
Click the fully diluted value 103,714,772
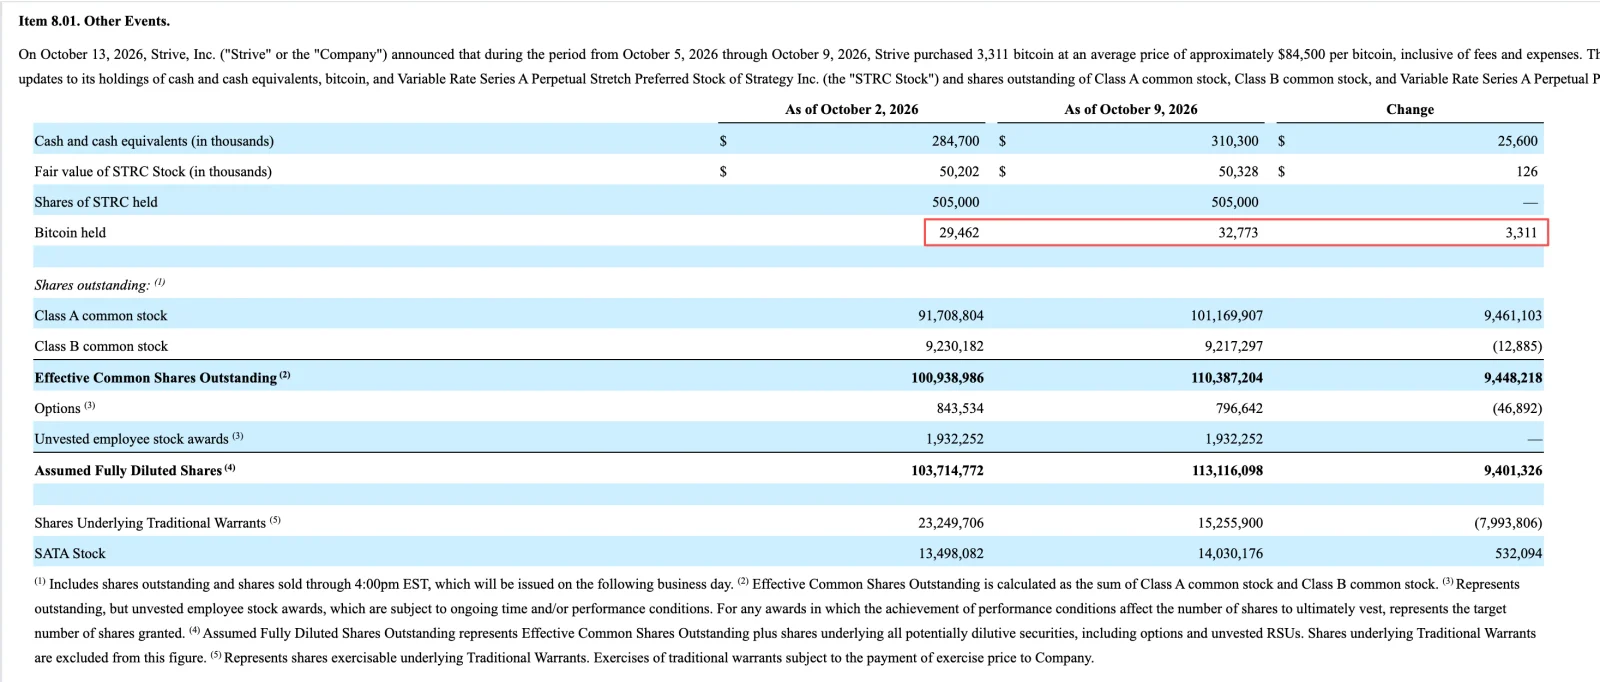coord(947,470)
